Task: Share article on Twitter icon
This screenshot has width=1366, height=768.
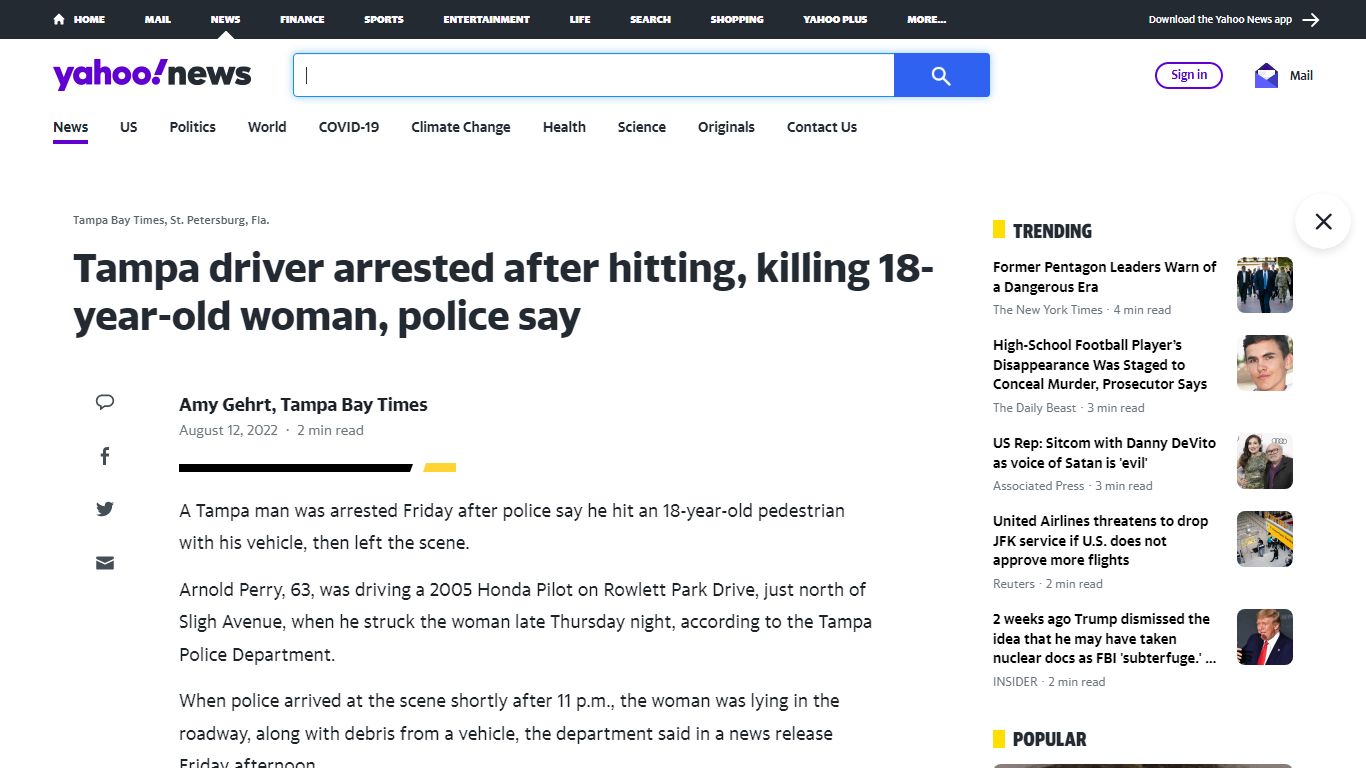Action: (105, 509)
